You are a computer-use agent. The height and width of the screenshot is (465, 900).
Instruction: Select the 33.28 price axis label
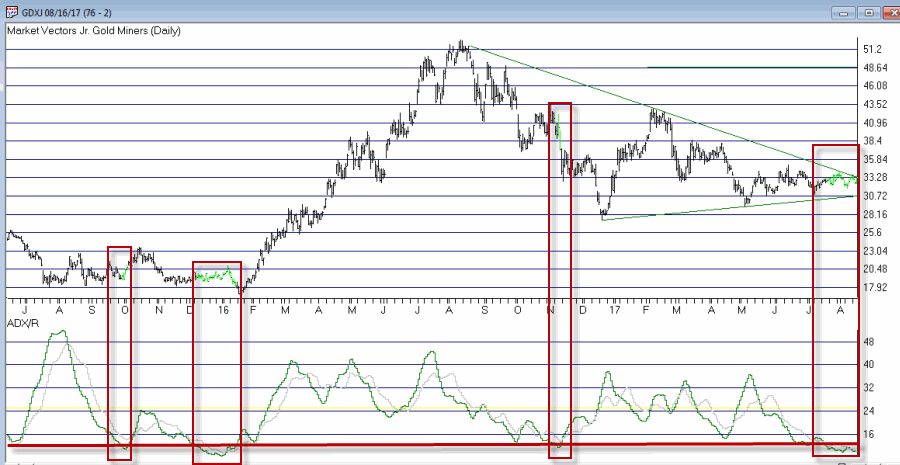875,177
